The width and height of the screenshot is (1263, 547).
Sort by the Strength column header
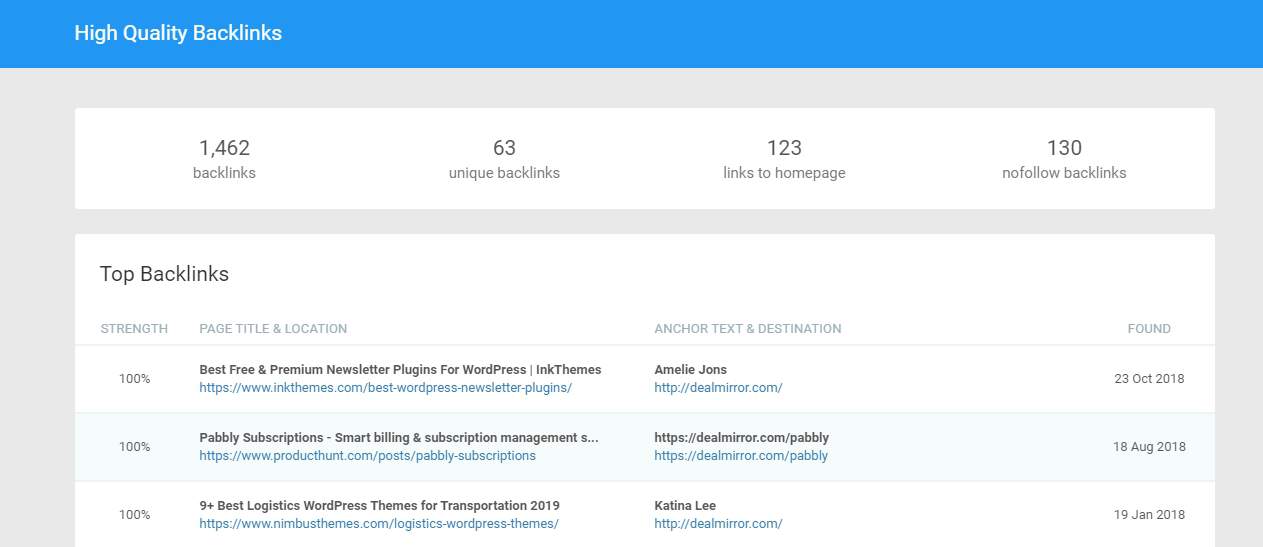click(x=134, y=329)
